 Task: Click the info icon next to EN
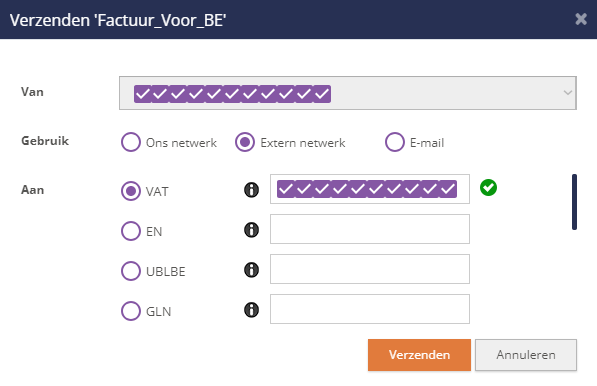(251, 230)
